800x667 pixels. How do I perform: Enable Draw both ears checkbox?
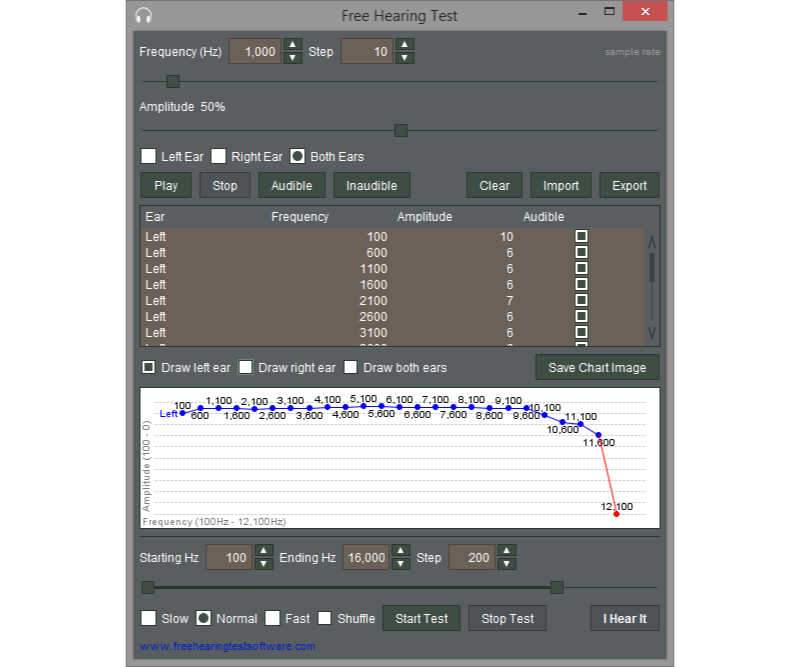pos(350,367)
